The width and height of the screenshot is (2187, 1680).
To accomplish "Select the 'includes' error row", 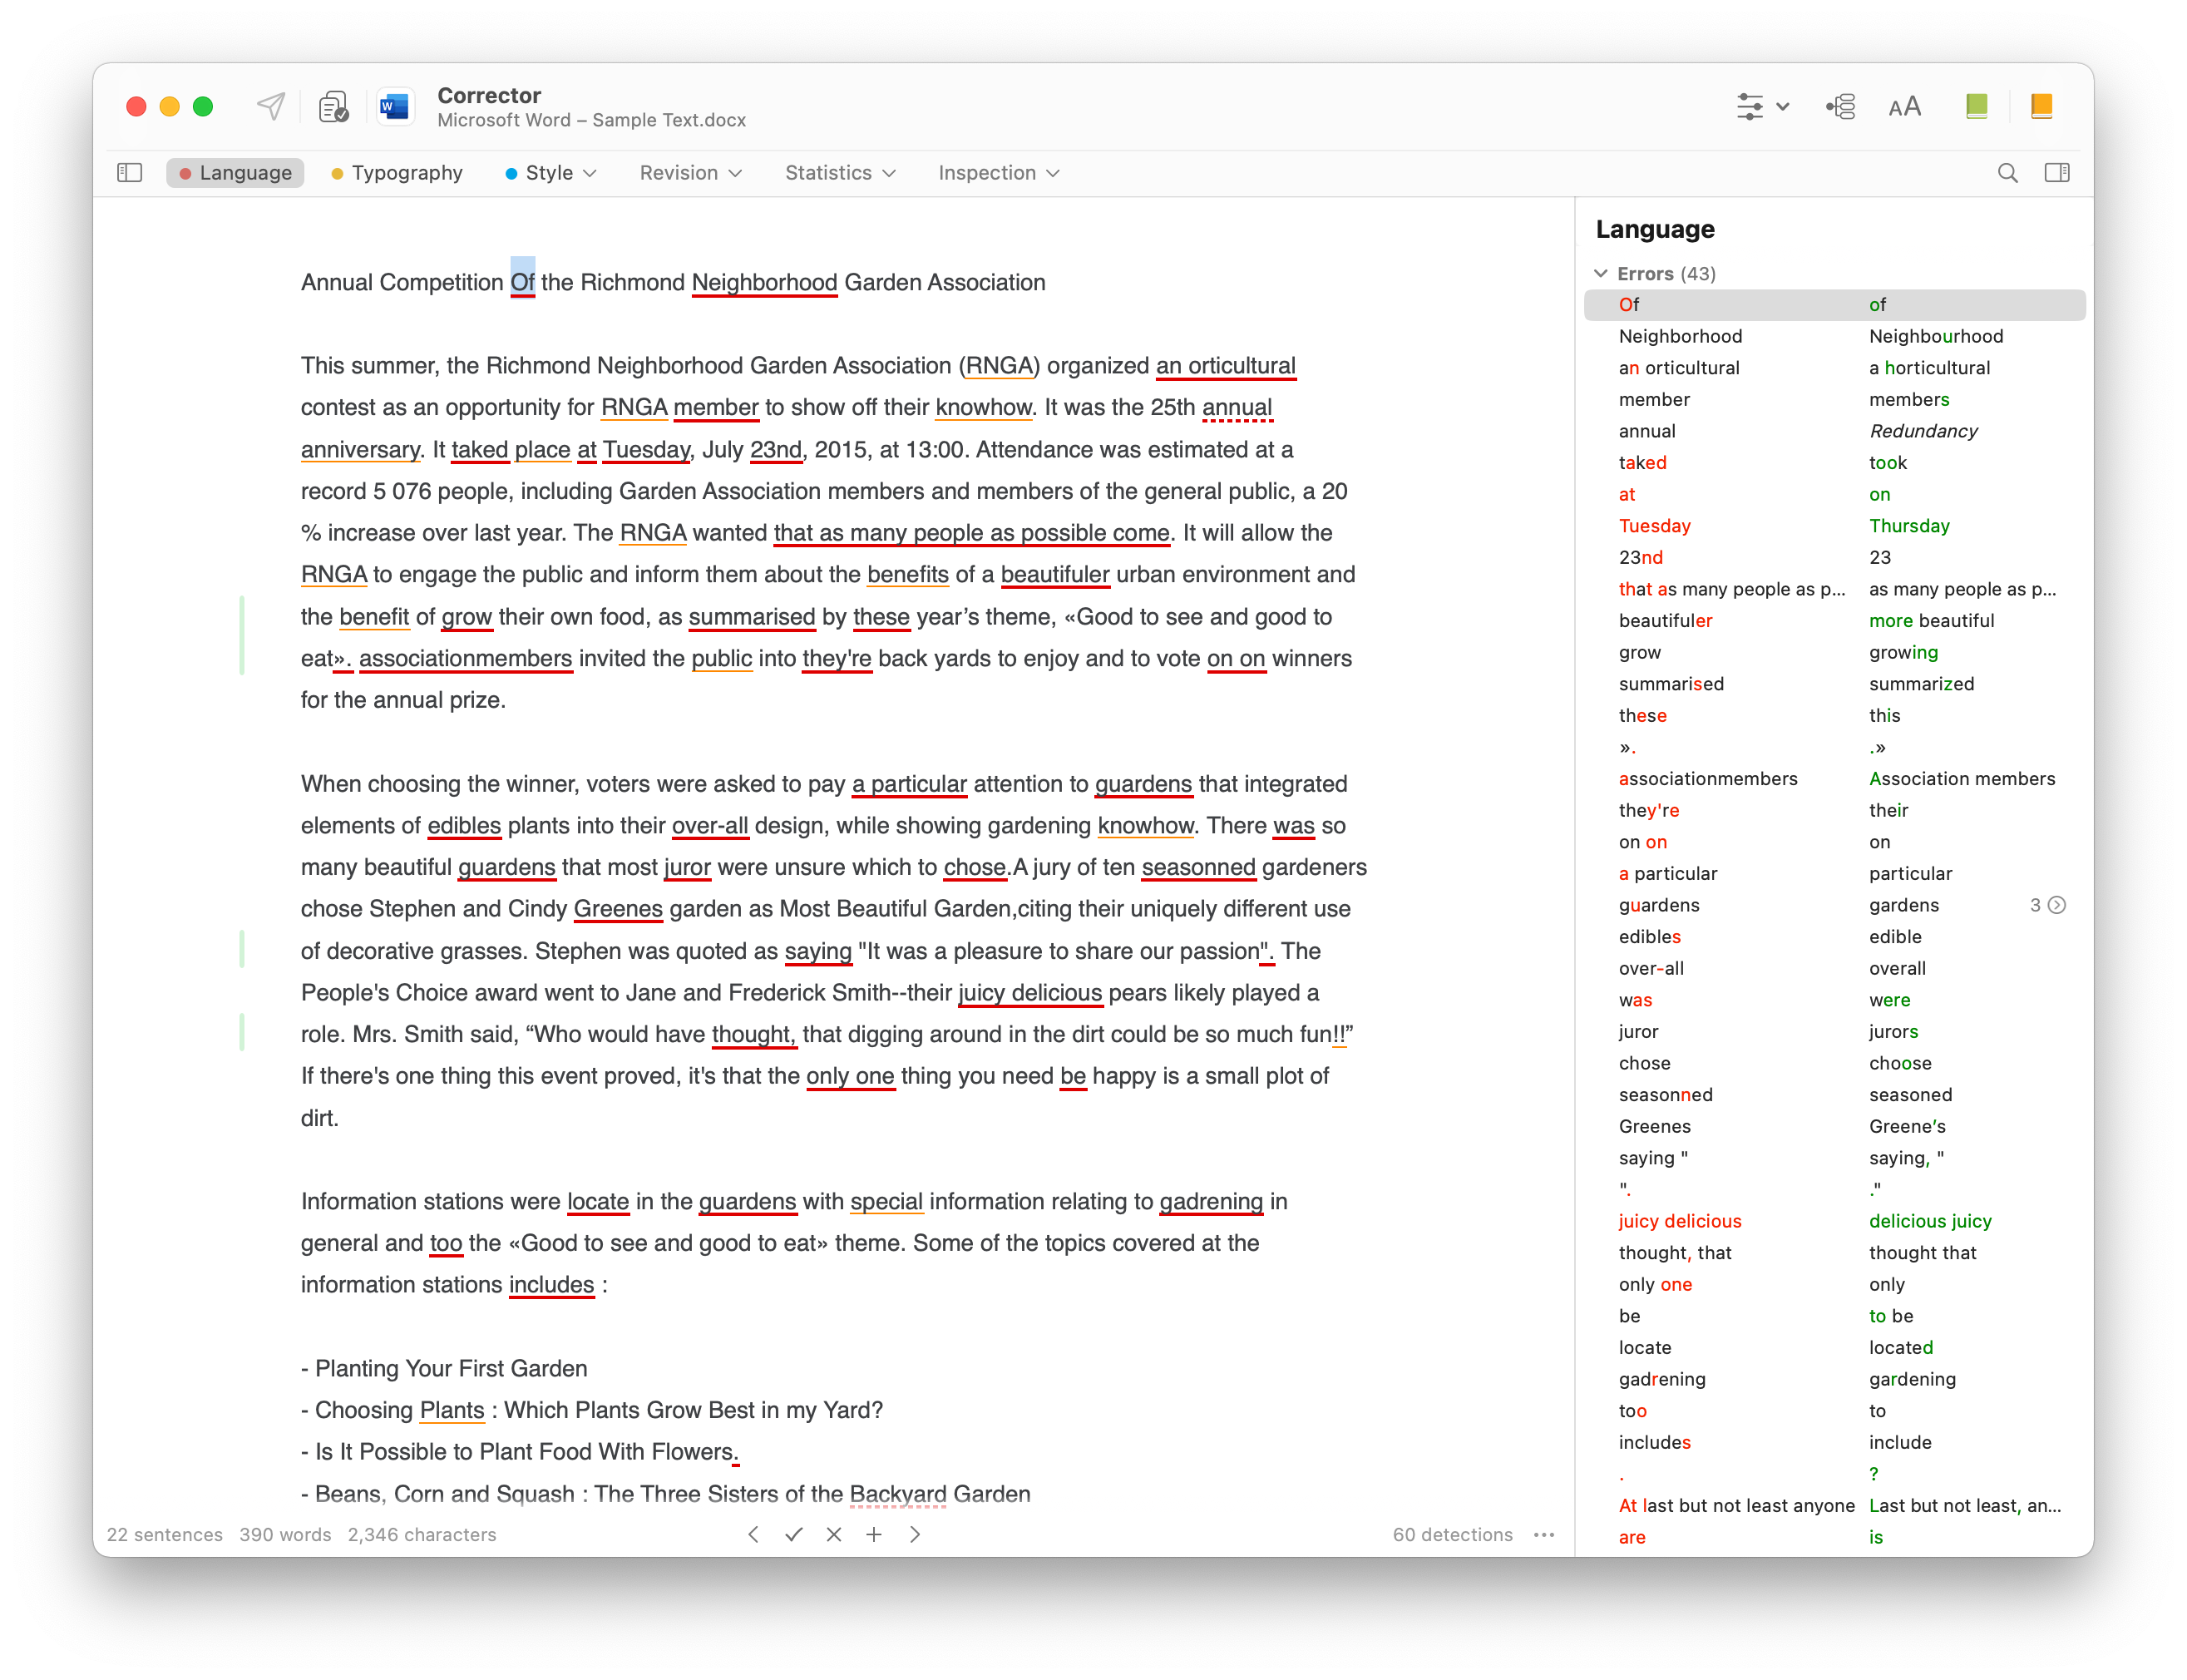I will click(x=1835, y=1442).
